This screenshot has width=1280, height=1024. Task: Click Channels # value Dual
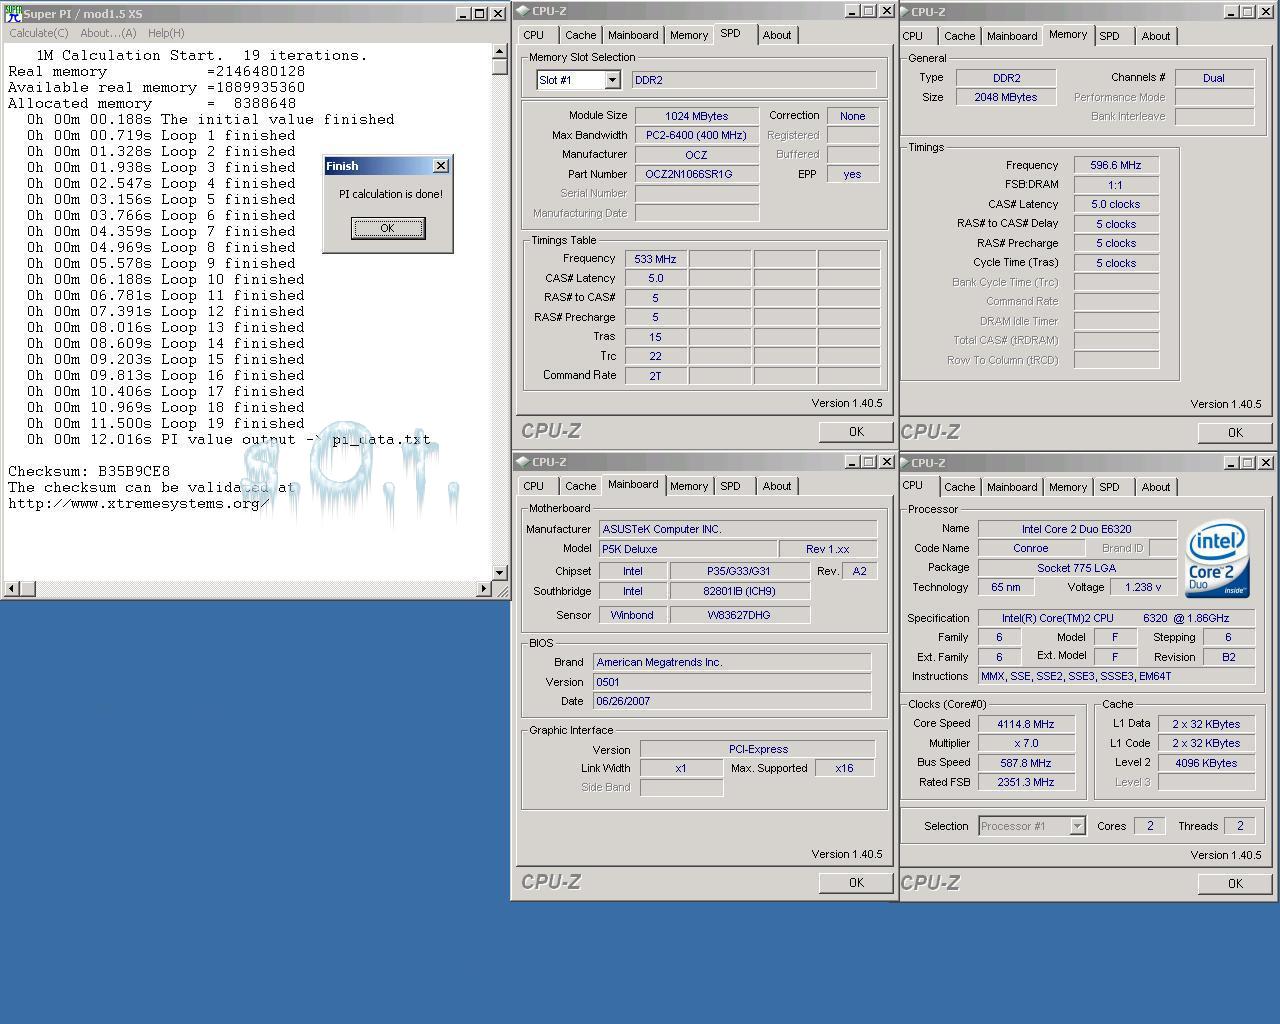pos(1214,78)
